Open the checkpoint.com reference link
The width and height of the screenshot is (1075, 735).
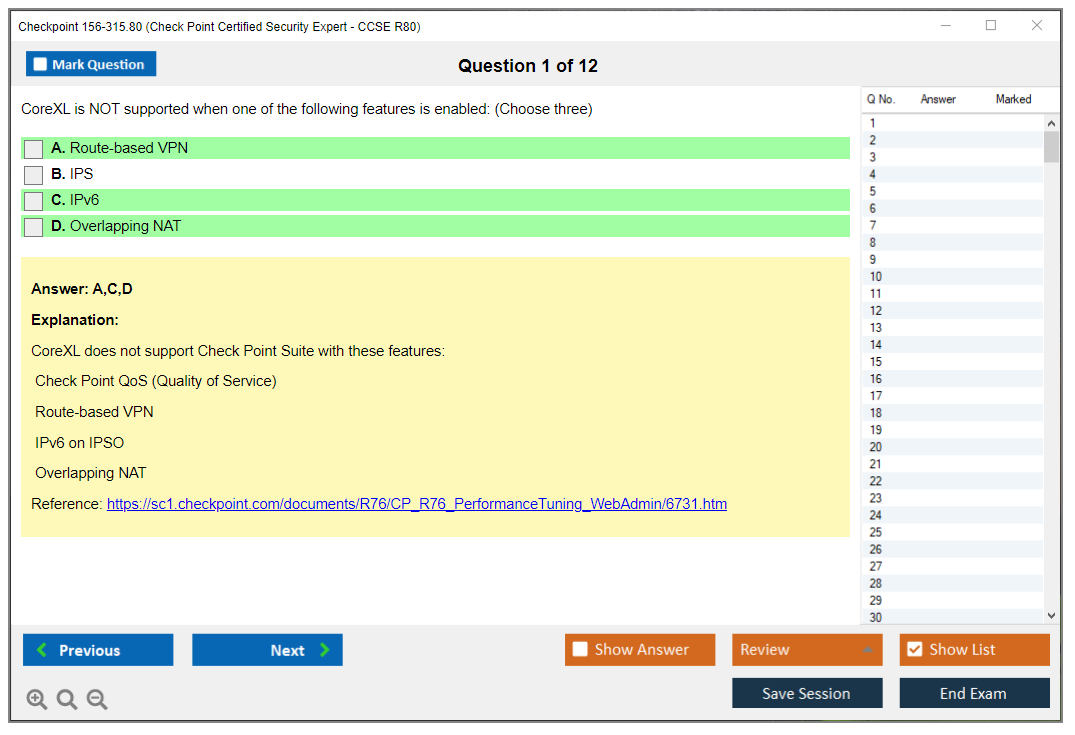416,504
